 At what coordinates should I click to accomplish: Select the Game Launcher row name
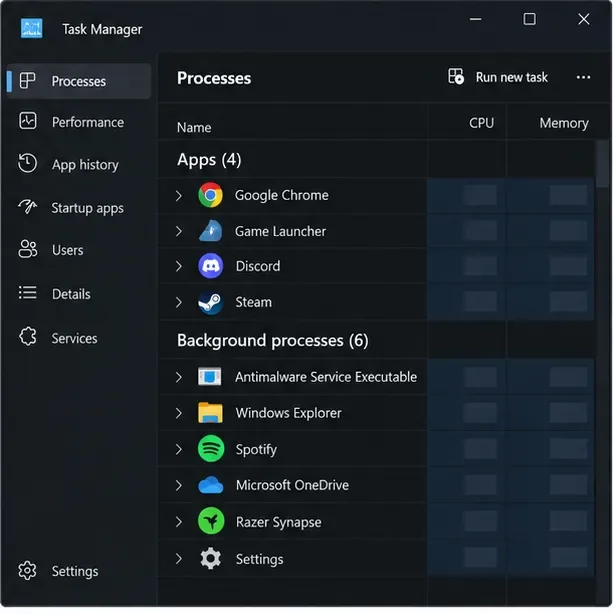(x=280, y=231)
